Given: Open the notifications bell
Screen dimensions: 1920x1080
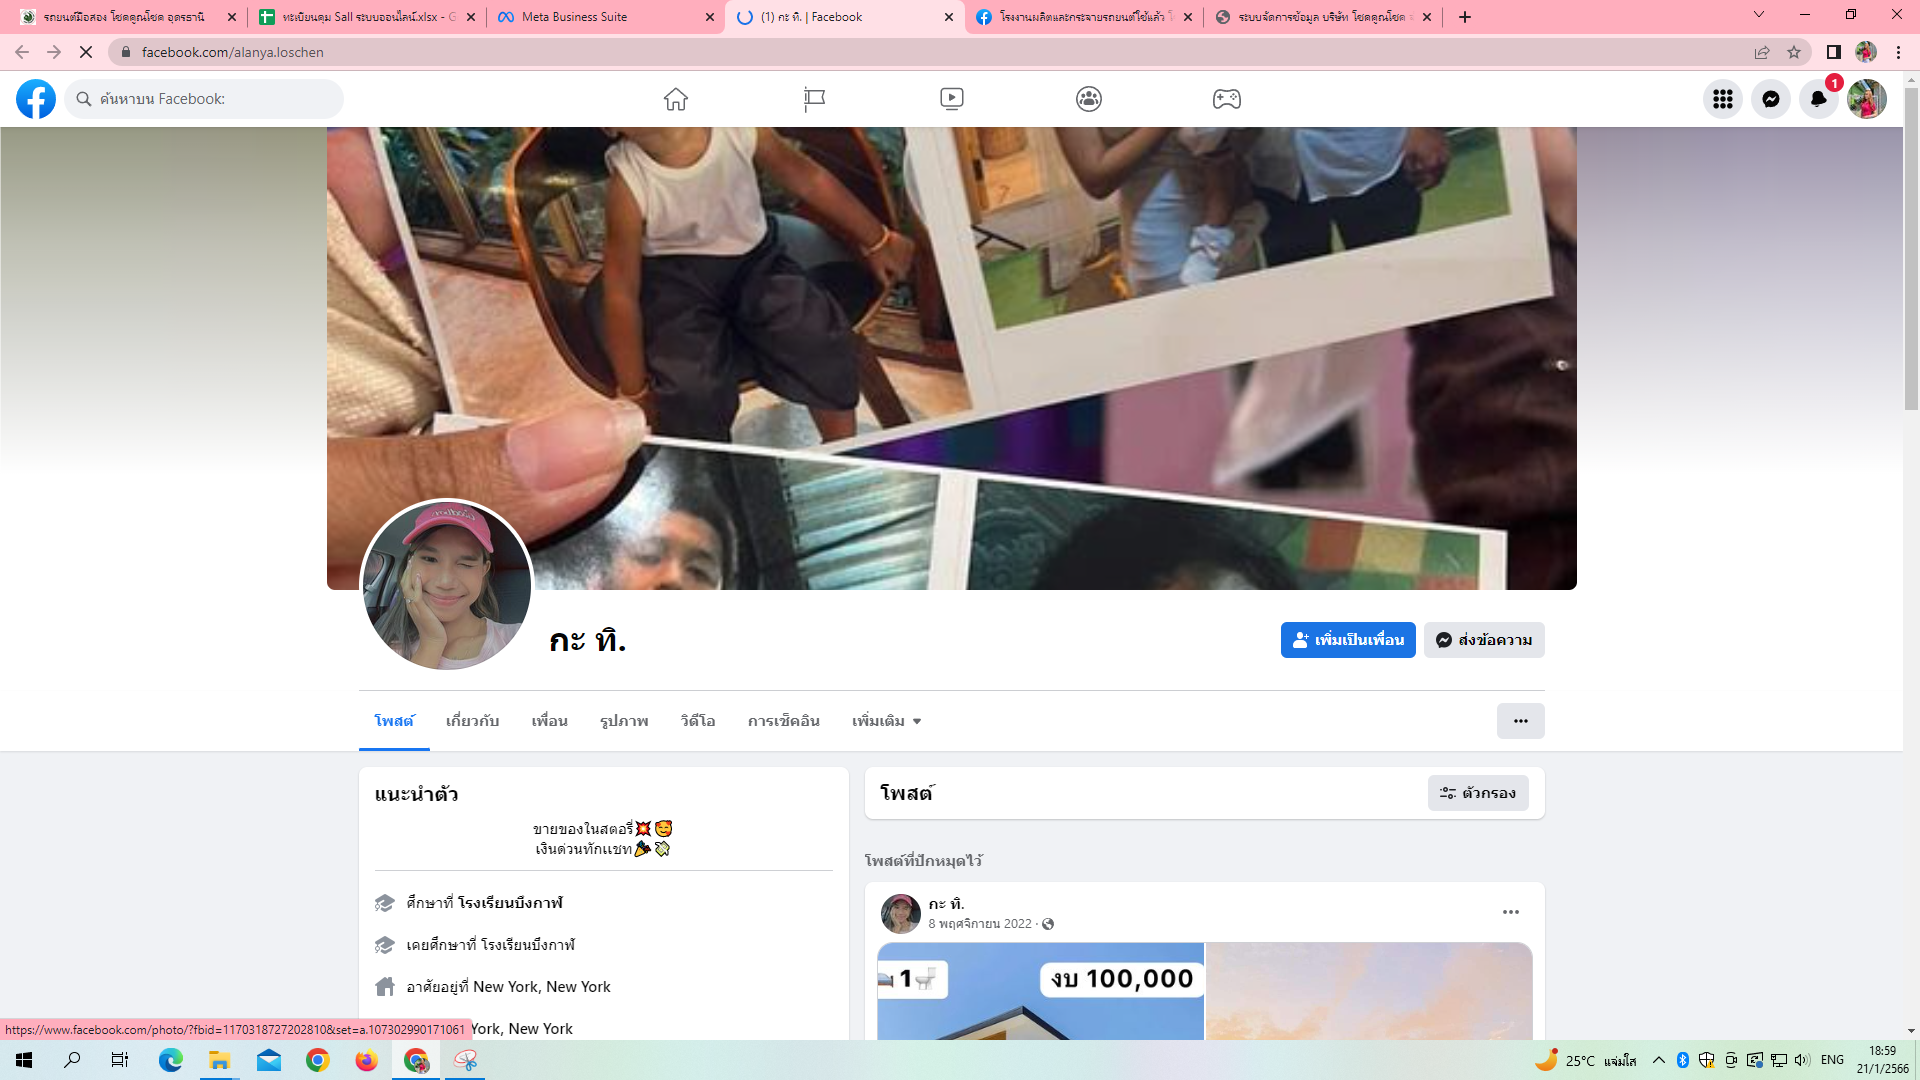Looking at the screenshot, I should tap(1818, 99).
